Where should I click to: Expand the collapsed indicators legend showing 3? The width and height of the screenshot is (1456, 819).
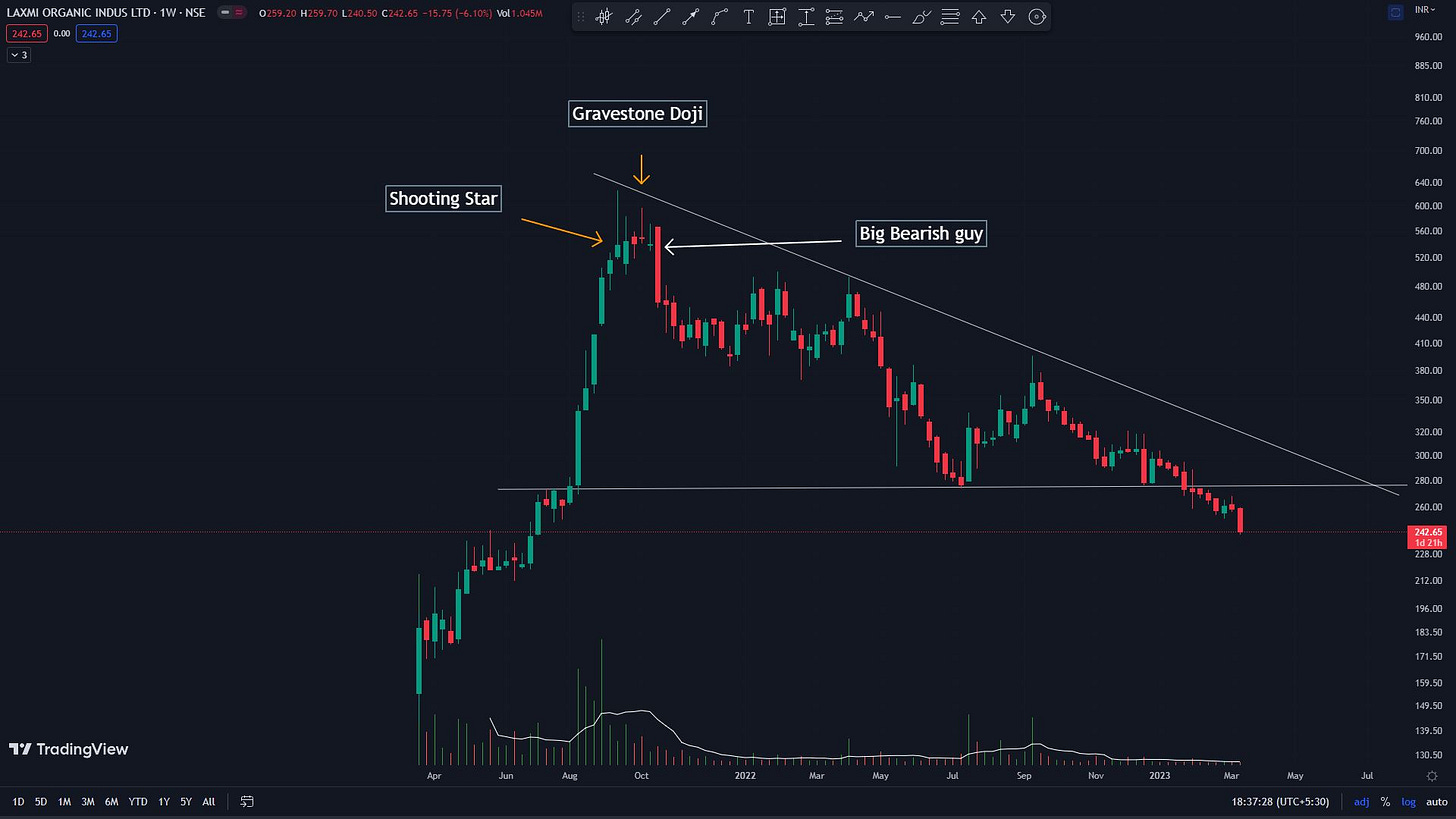19,55
